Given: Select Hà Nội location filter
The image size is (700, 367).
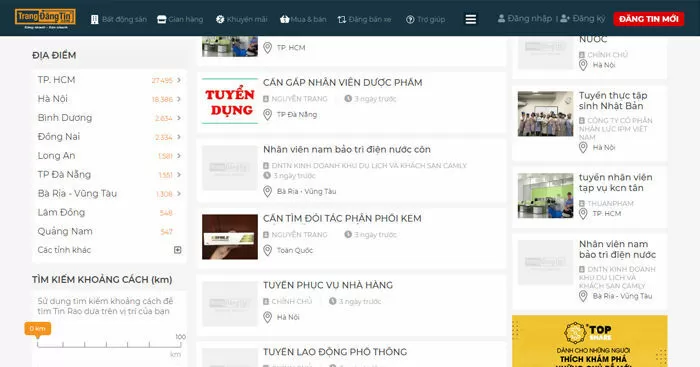Looking at the screenshot, I should [53, 99].
